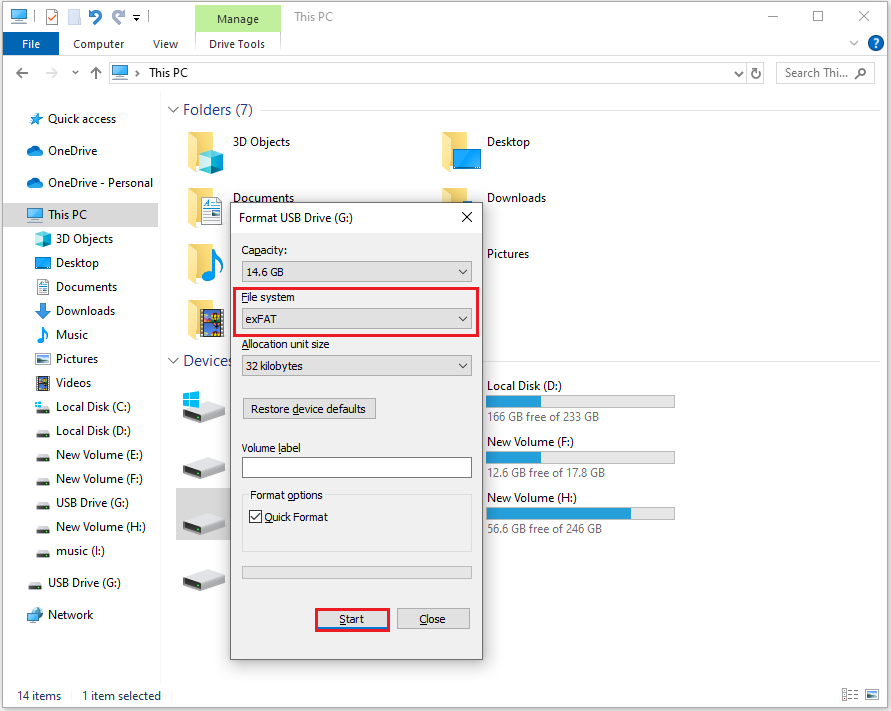Open the recent locations dropdown arrow
Image resolution: width=891 pixels, height=711 pixels.
(x=75, y=73)
